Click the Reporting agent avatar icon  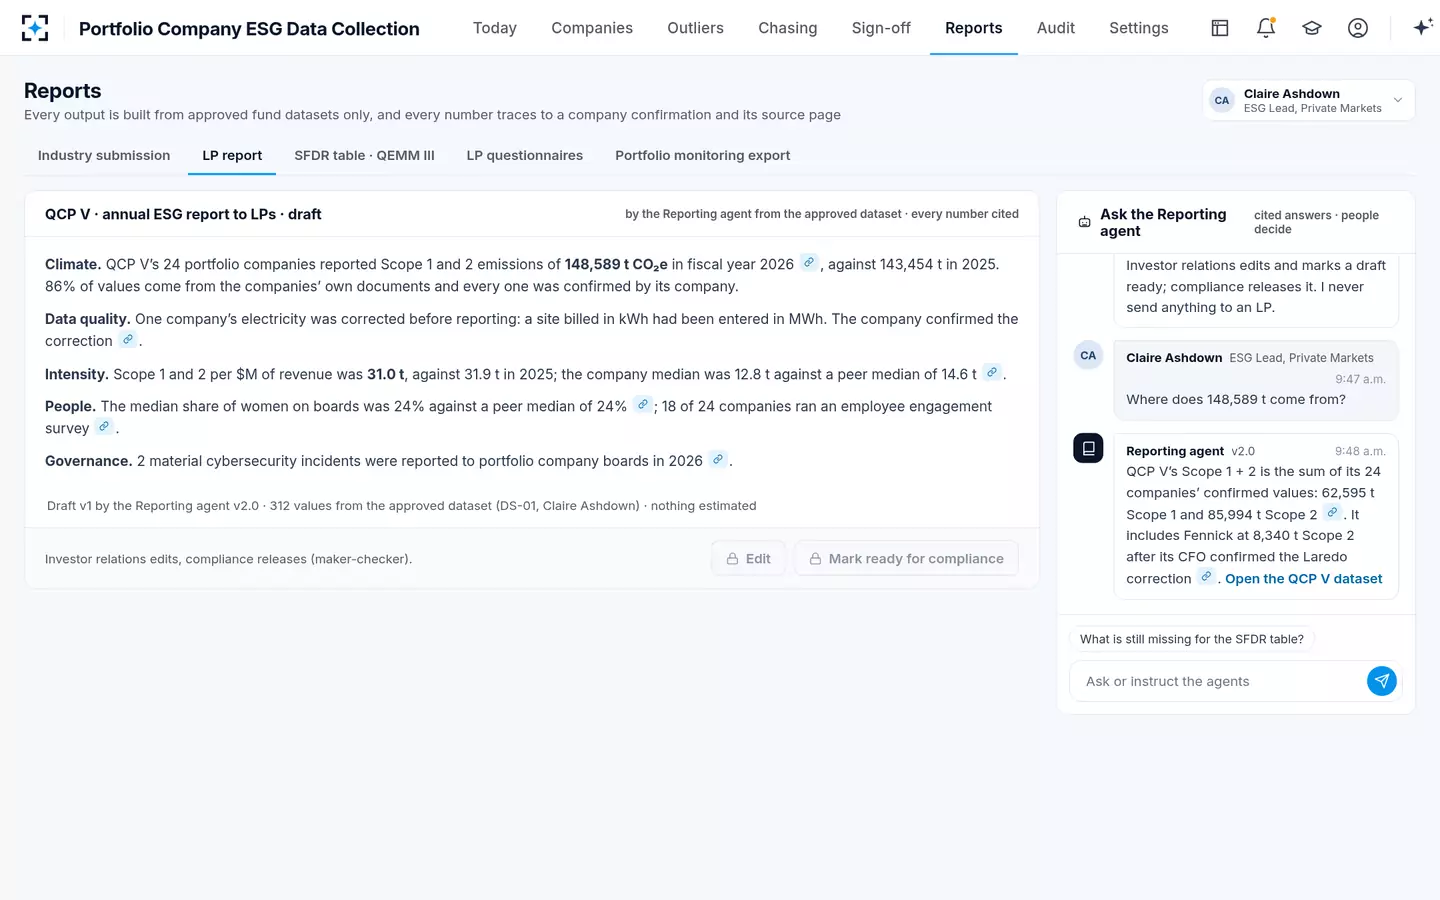(x=1088, y=448)
